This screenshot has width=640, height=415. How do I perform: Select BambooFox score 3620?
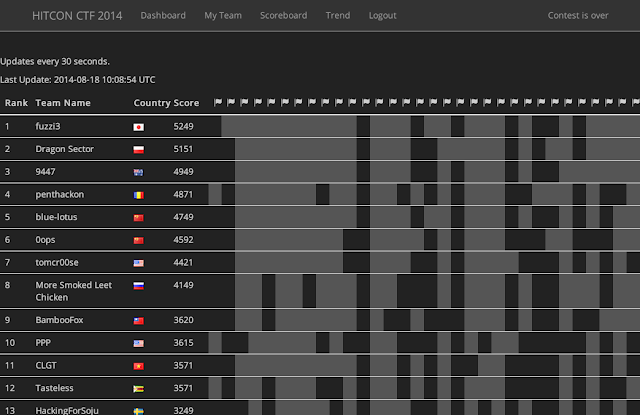tap(183, 320)
